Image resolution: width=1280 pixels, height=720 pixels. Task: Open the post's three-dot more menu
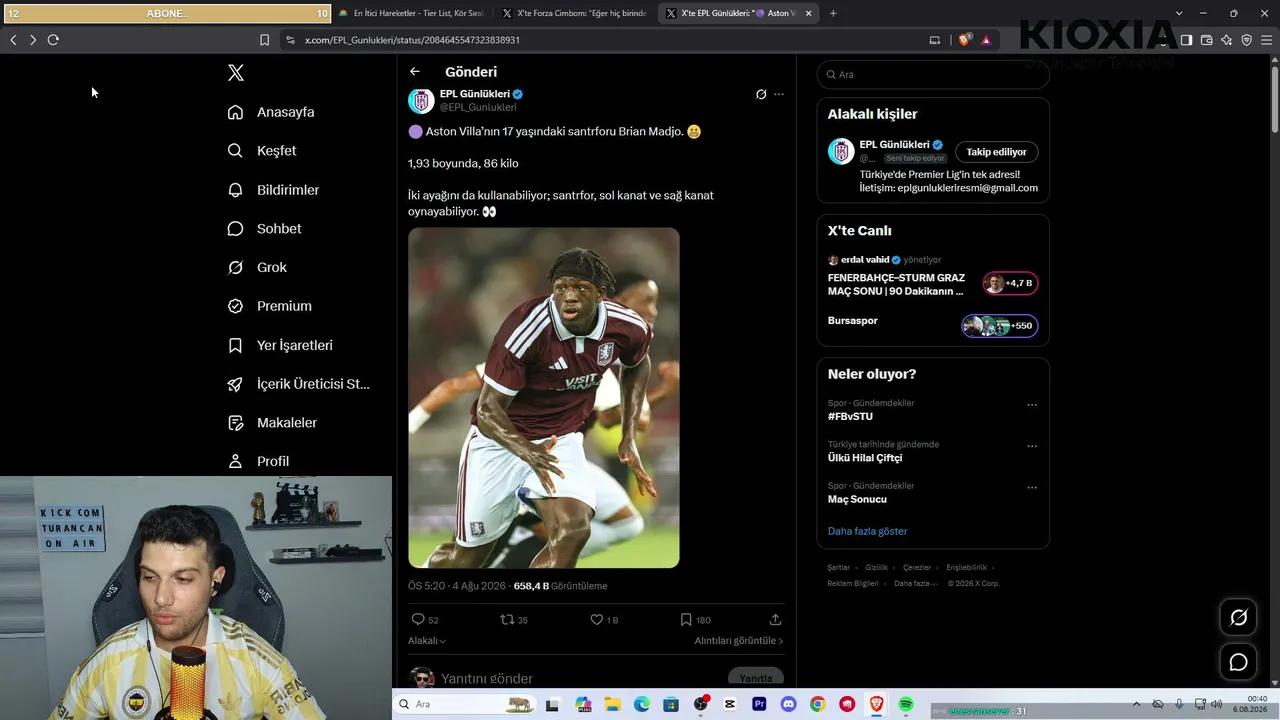[x=779, y=95]
